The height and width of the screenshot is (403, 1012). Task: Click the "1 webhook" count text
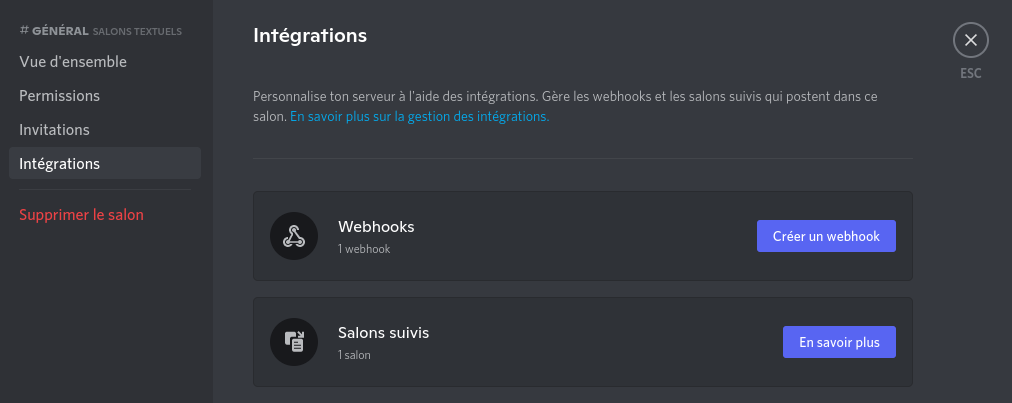tap(364, 249)
